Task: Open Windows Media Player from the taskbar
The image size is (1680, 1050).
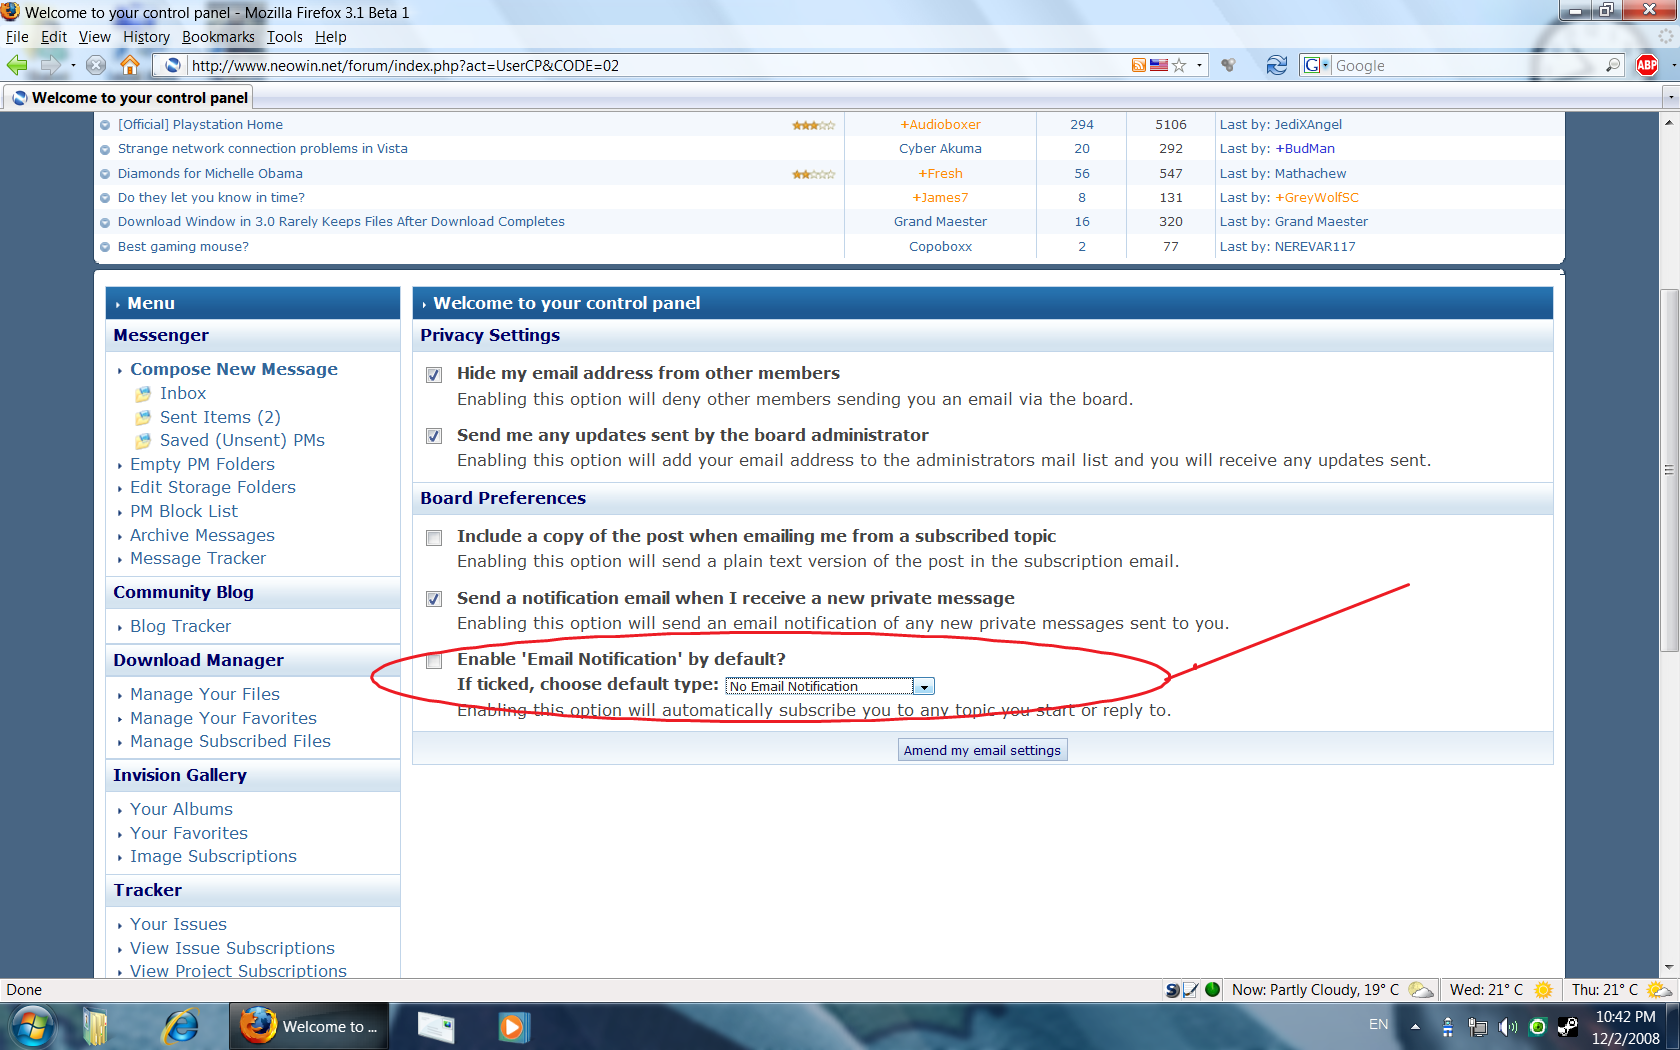Action: tap(513, 1027)
